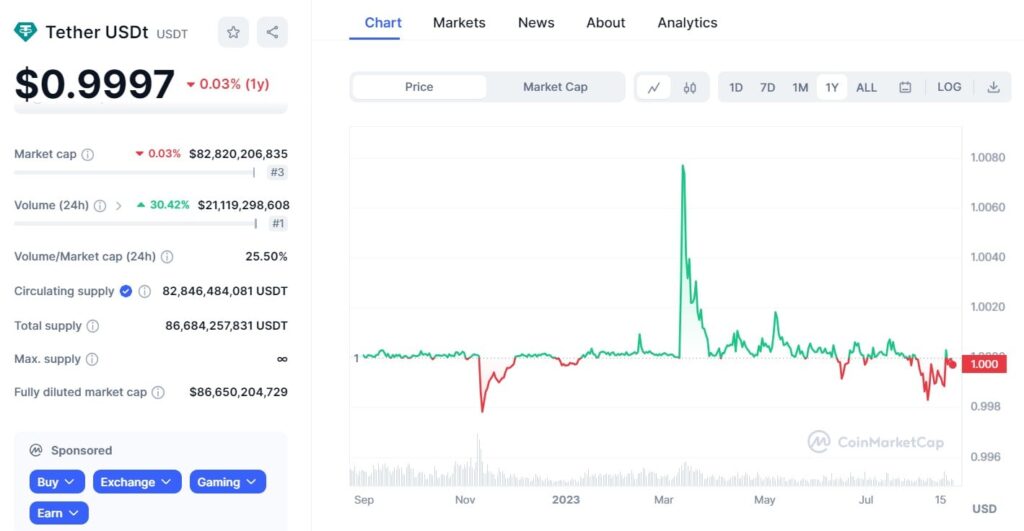Click the share icon button
This screenshot has width=1024, height=531.
coord(272,32)
